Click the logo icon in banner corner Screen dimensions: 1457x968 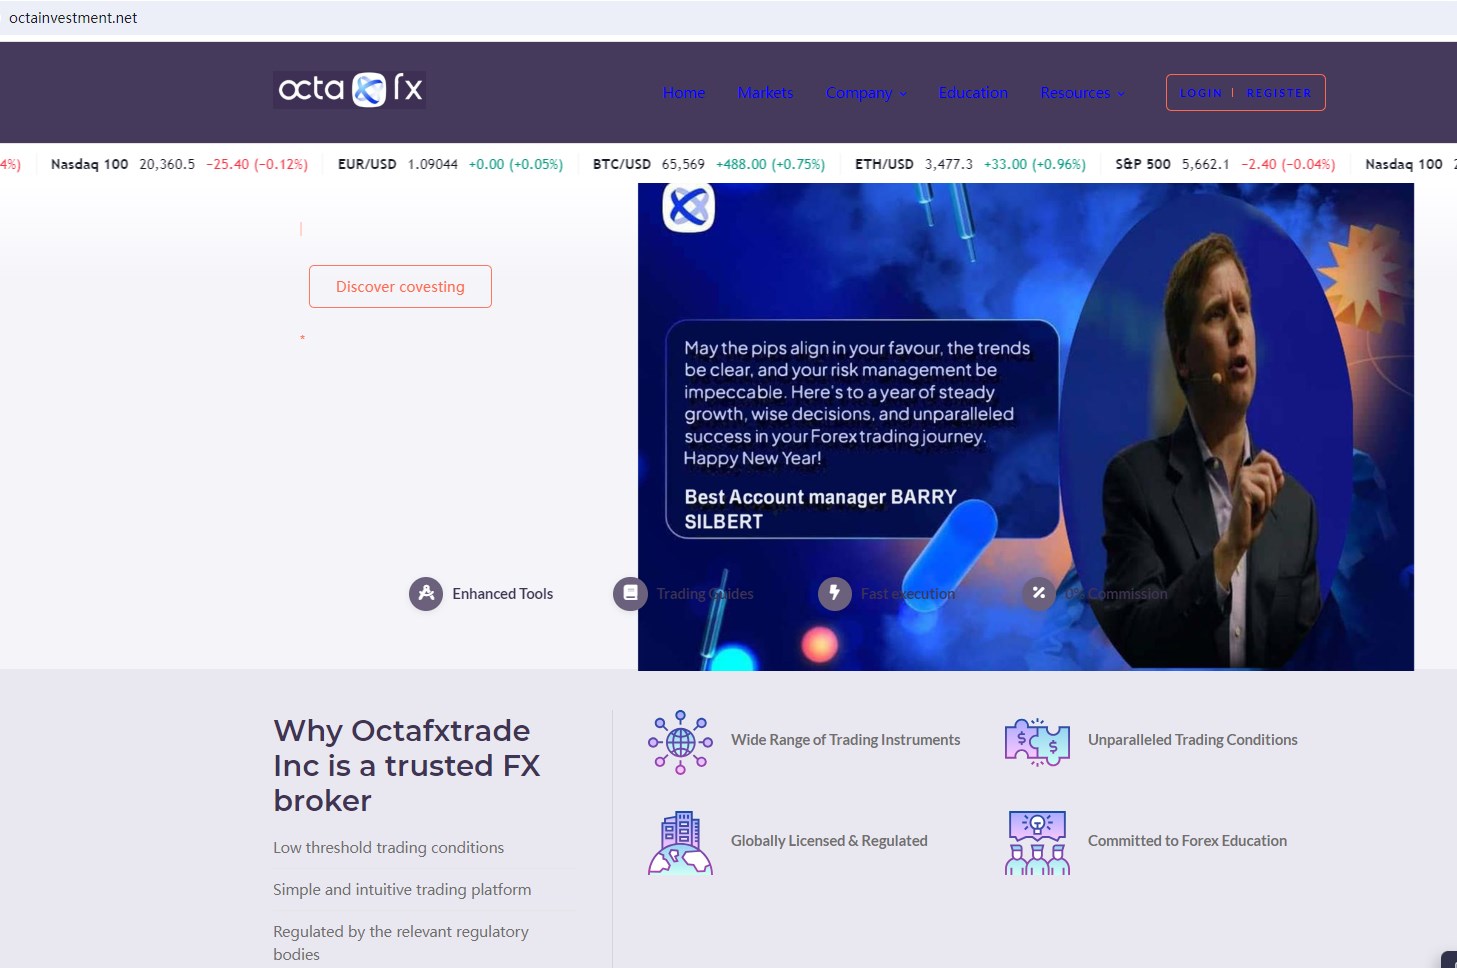pos(689,207)
